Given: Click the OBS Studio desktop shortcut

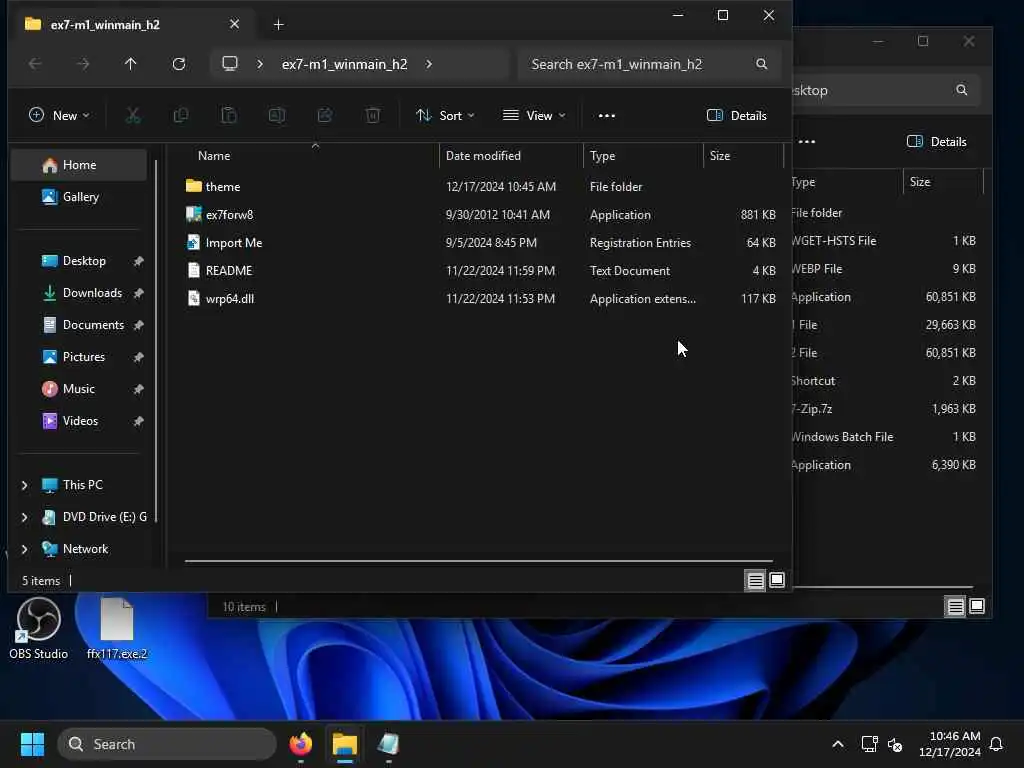Looking at the screenshot, I should (39, 628).
